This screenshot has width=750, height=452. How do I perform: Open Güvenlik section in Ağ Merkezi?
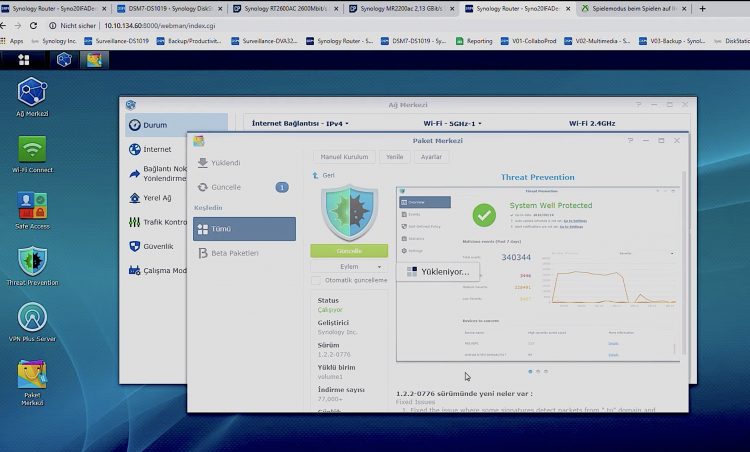[157, 246]
